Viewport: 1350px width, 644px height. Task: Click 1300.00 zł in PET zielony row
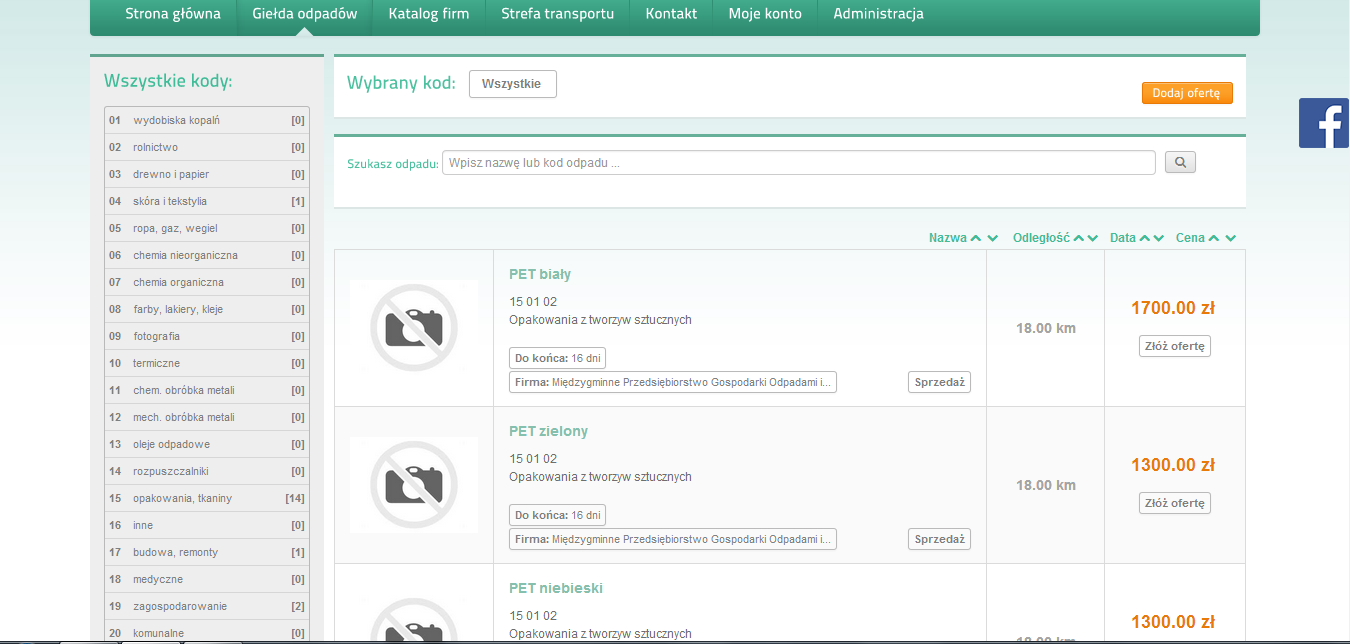[x=1173, y=465]
